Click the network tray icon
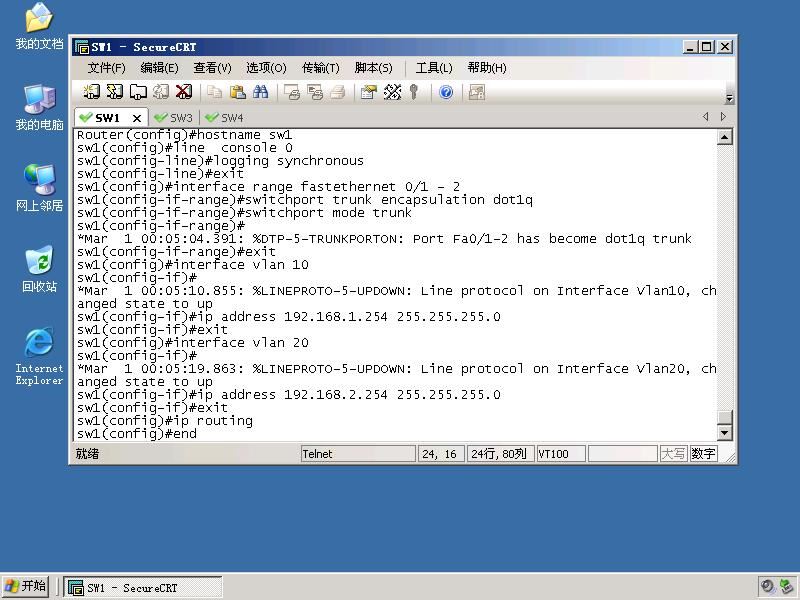 787,587
